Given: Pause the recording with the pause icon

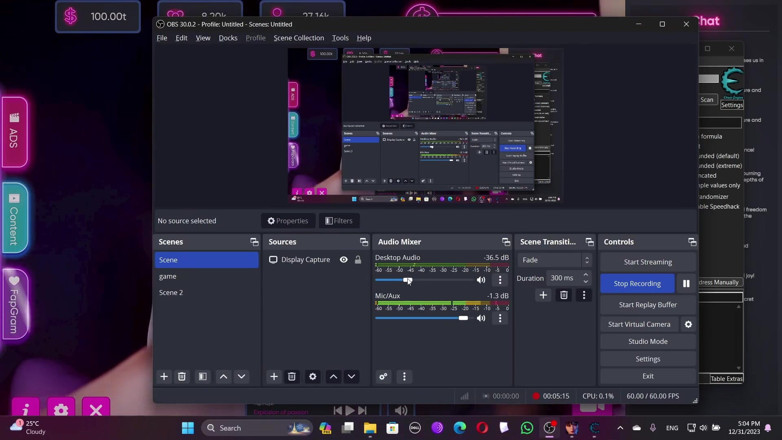Looking at the screenshot, I should (x=686, y=283).
